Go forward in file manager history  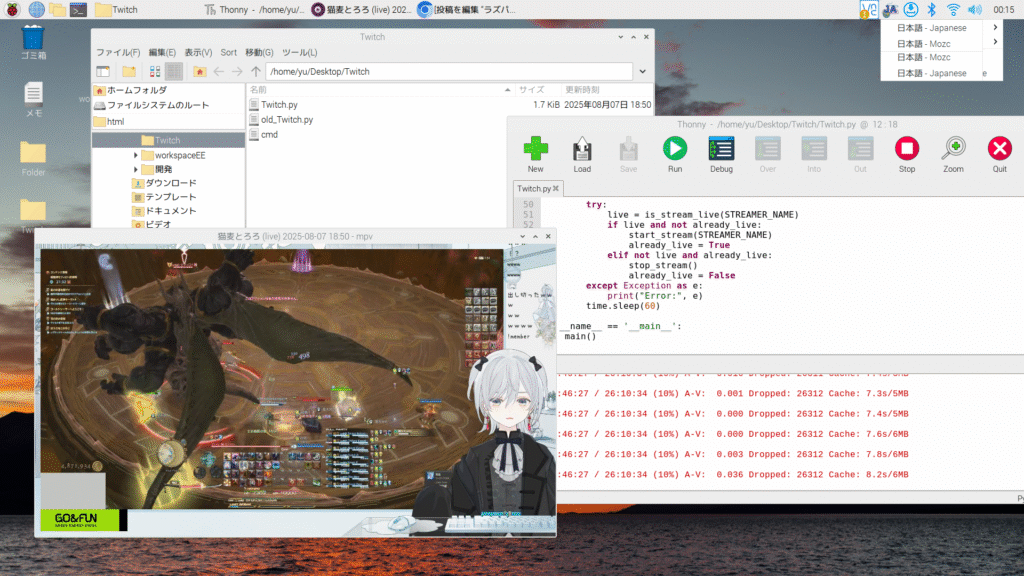coord(237,71)
